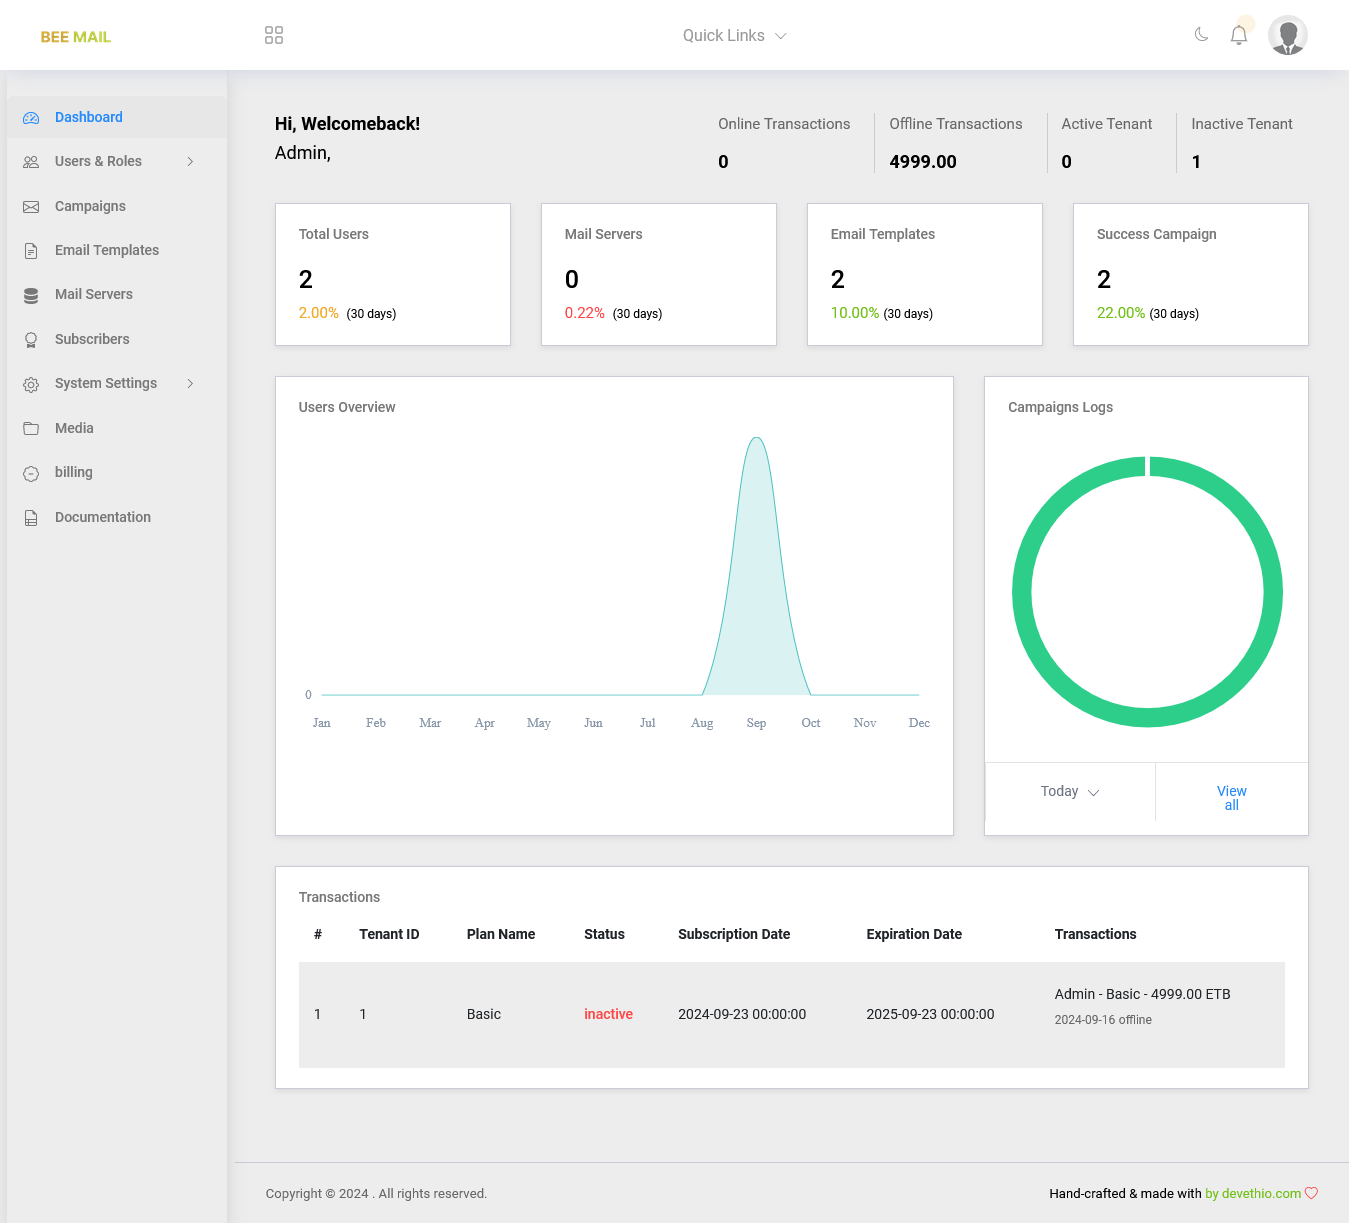
Task: Click the Mail Servers database icon
Action: click(31, 295)
